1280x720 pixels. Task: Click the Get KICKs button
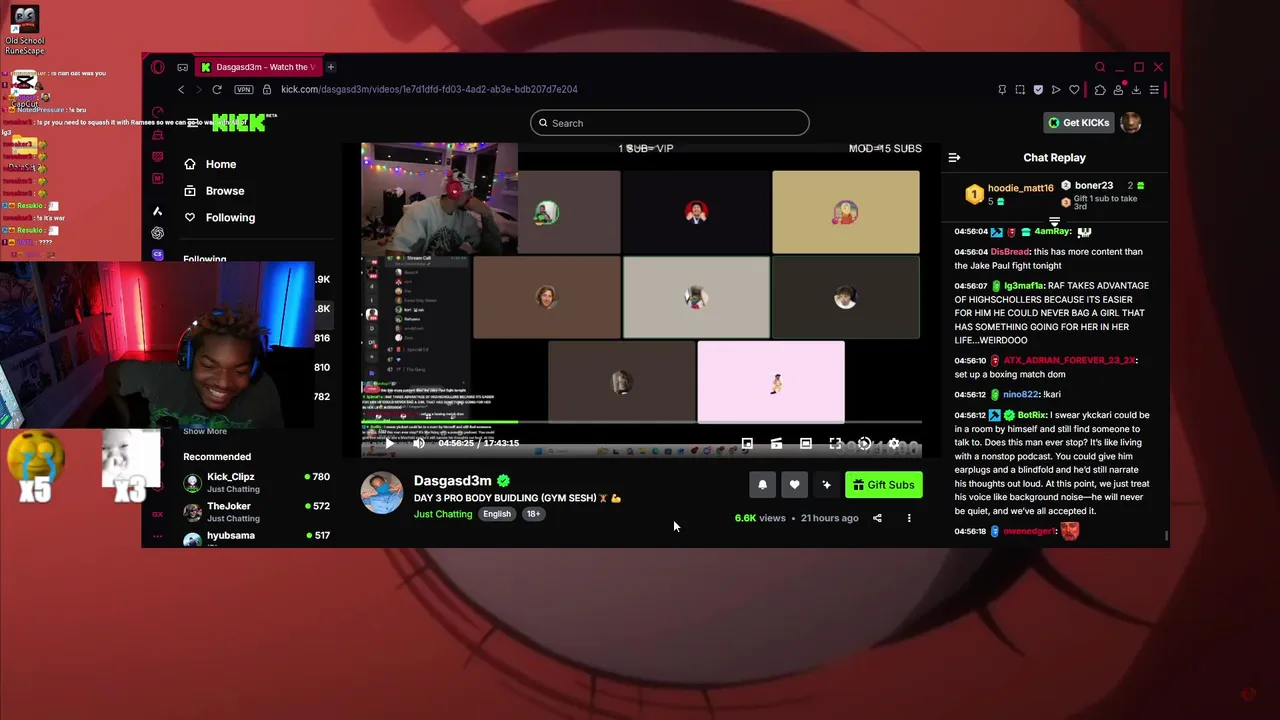point(1078,123)
